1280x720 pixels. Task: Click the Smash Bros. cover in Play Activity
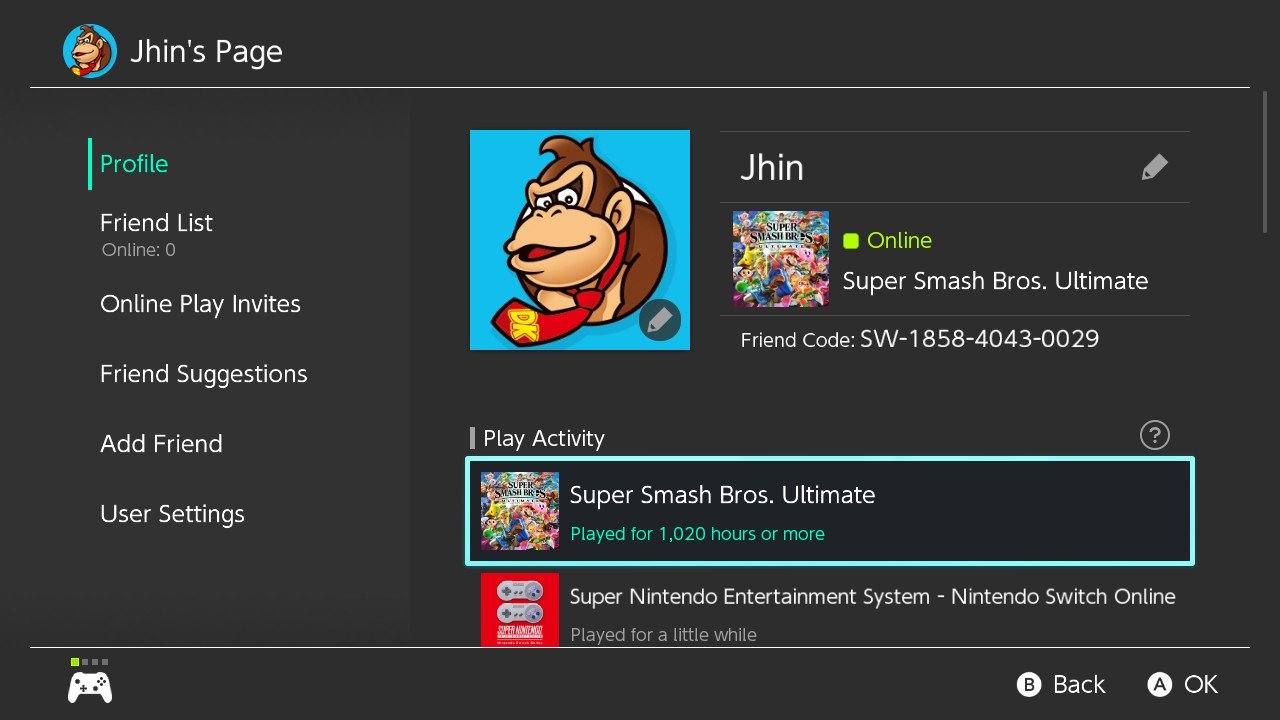point(520,511)
